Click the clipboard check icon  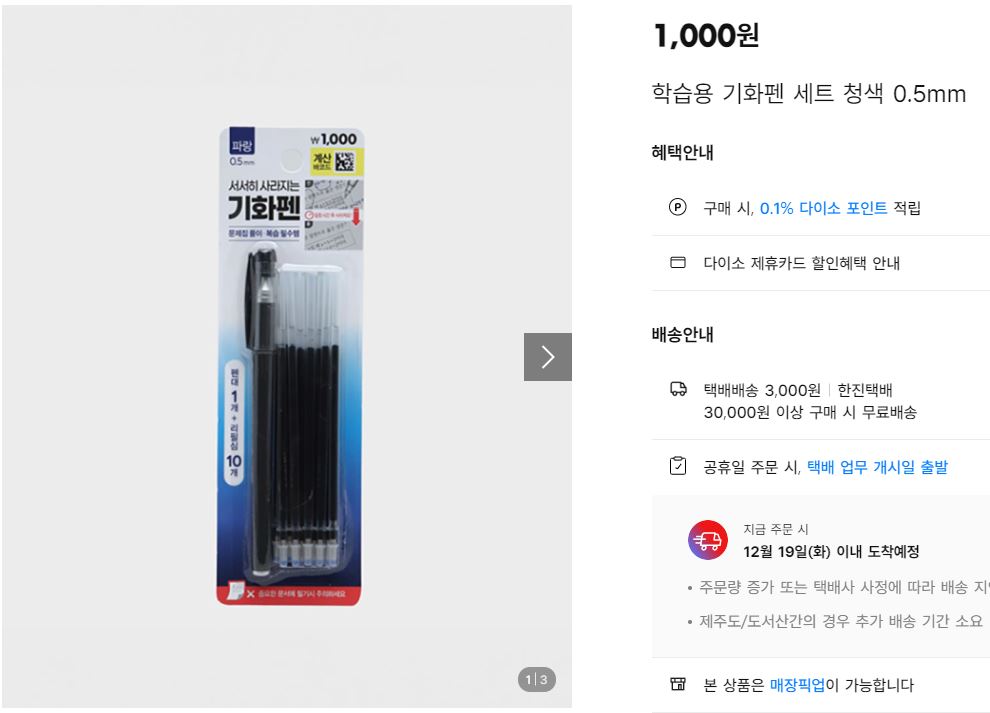tap(677, 466)
